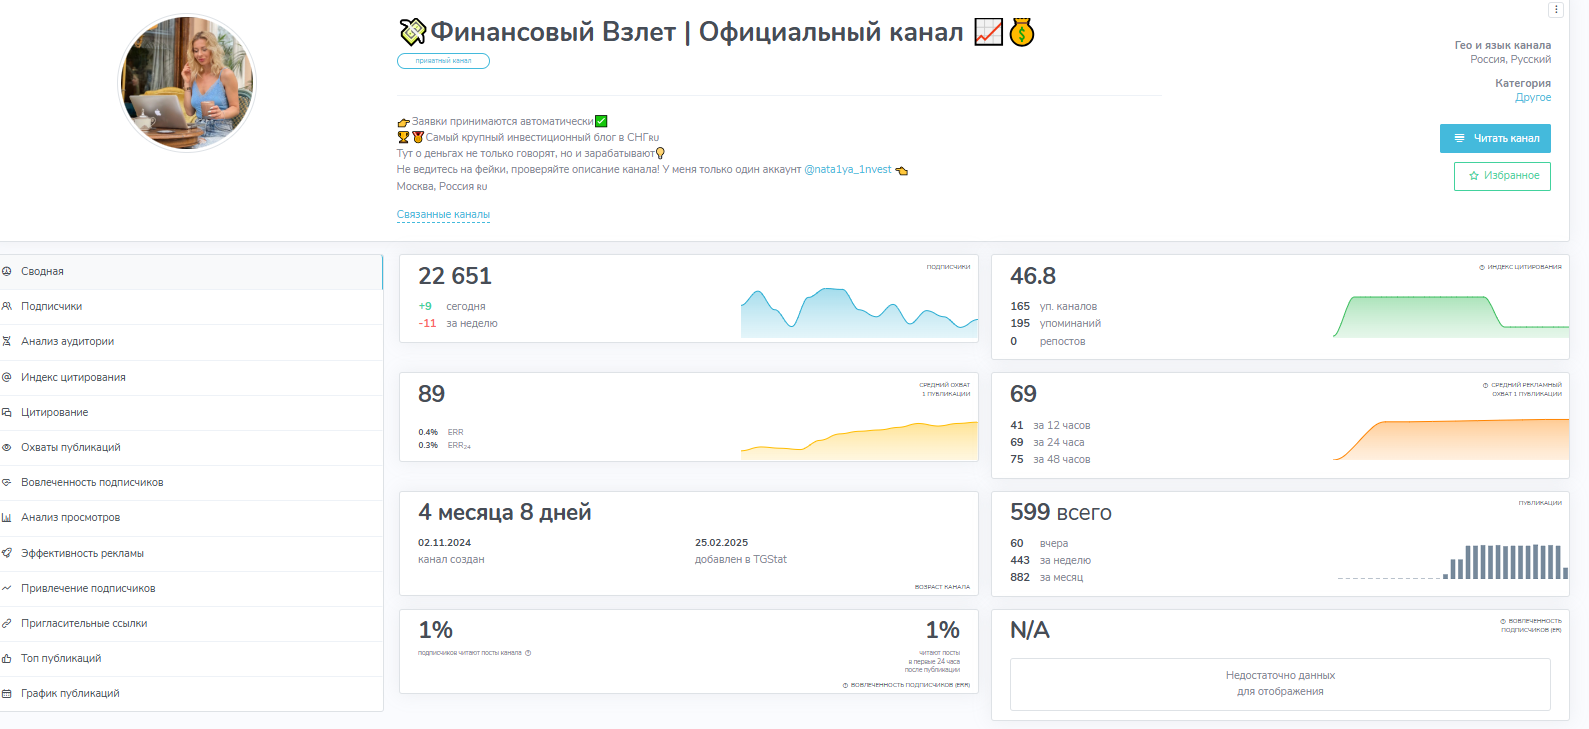Click the 'Недостаточно данных для отображения' message
Viewport: 1589px width, 729px height.
[1280, 684]
